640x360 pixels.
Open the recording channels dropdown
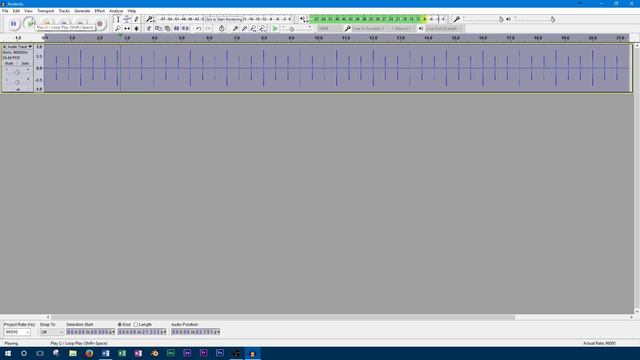point(402,29)
